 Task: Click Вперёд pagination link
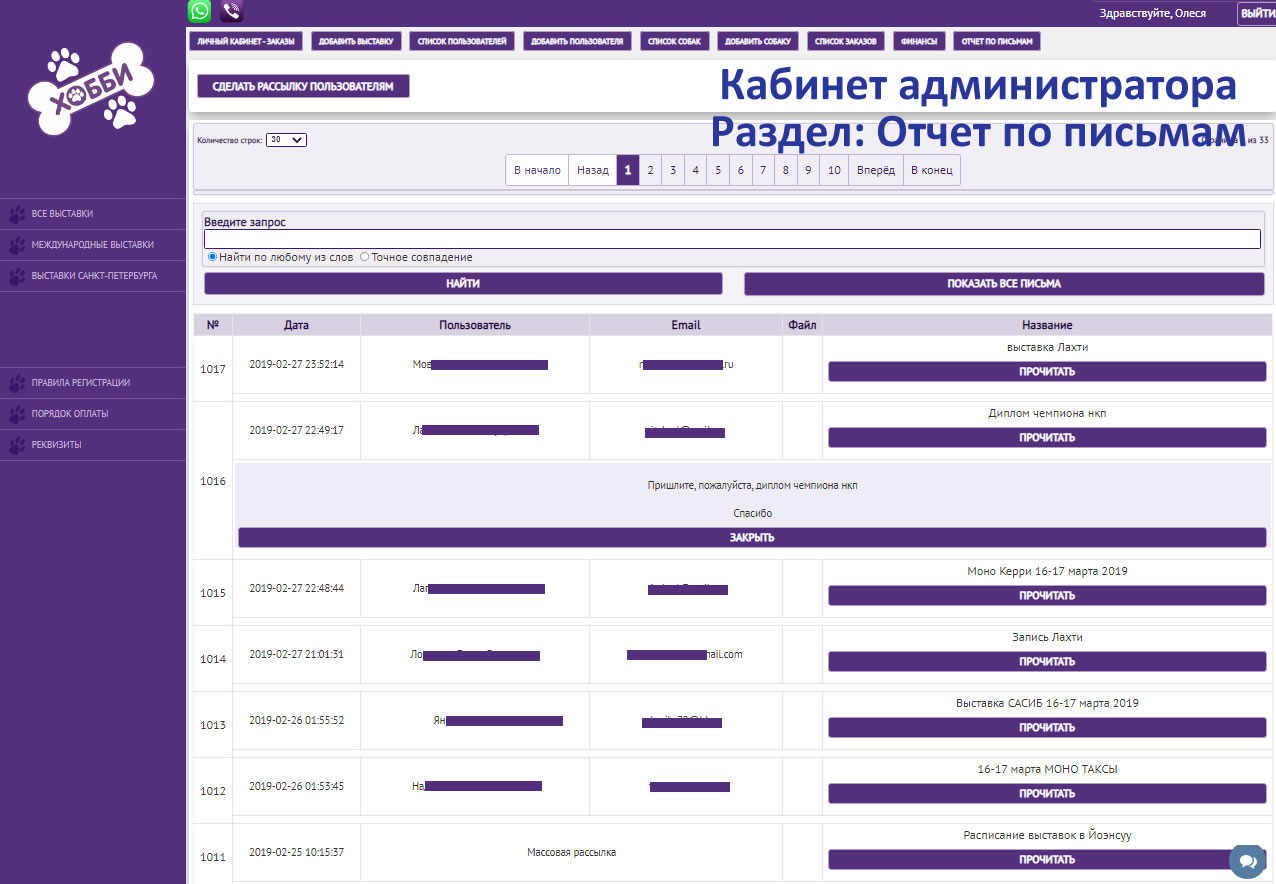click(876, 170)
